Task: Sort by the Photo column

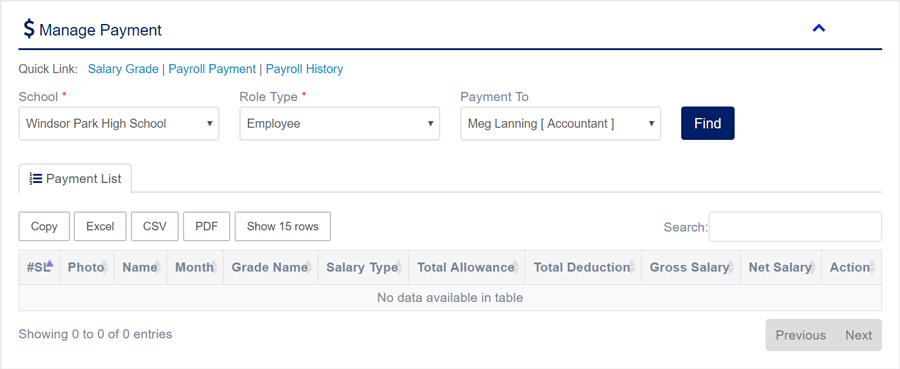Action: [x=87, y=267]
